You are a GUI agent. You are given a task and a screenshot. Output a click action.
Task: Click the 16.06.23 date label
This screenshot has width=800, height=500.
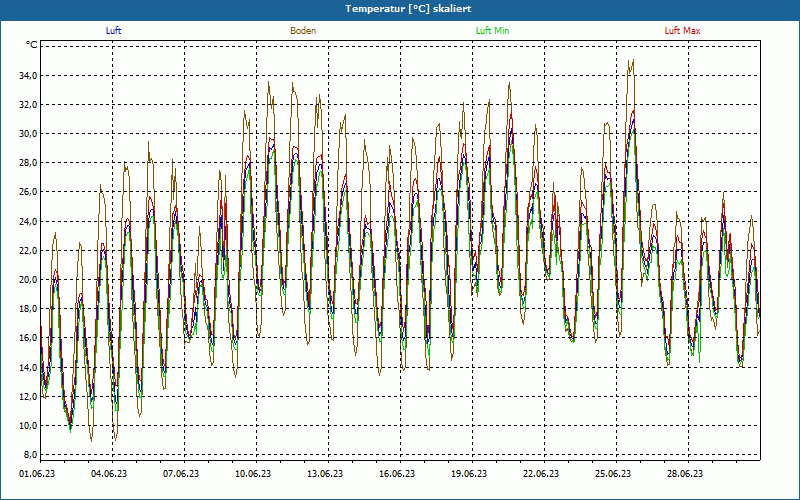(x=397, y=474)
